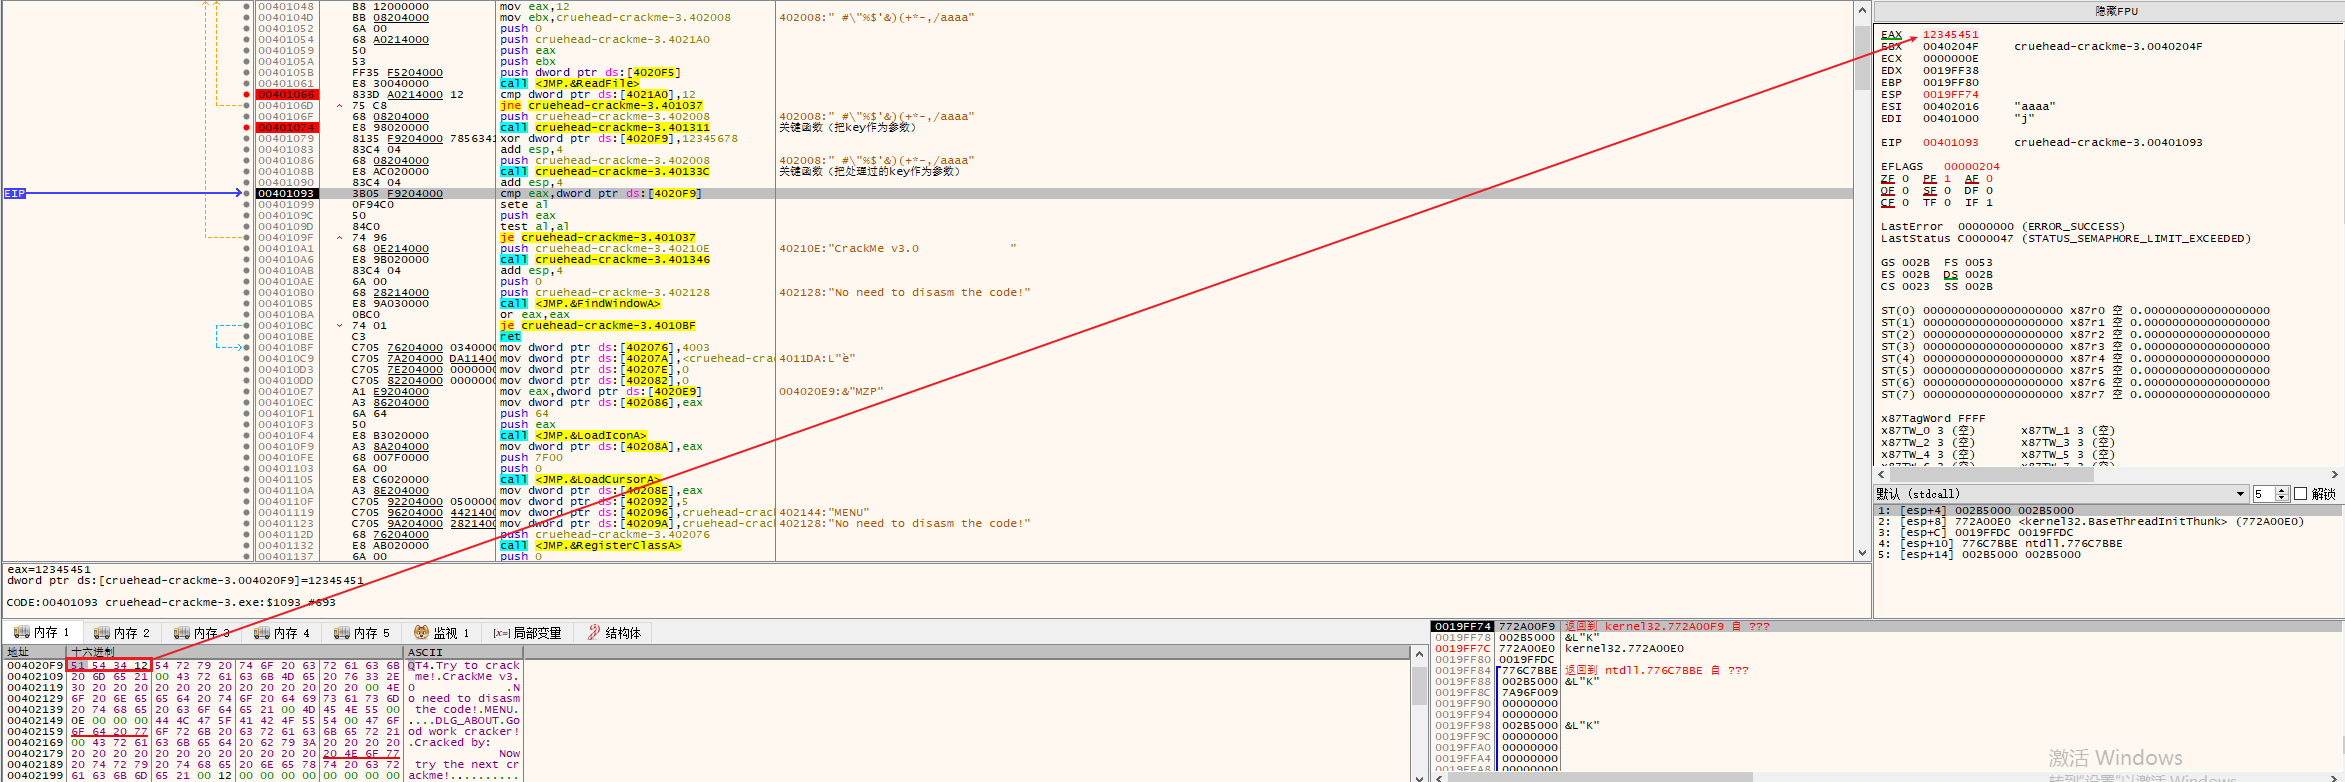
Task: Open the 结构体 struct tab
Action: 614,633
